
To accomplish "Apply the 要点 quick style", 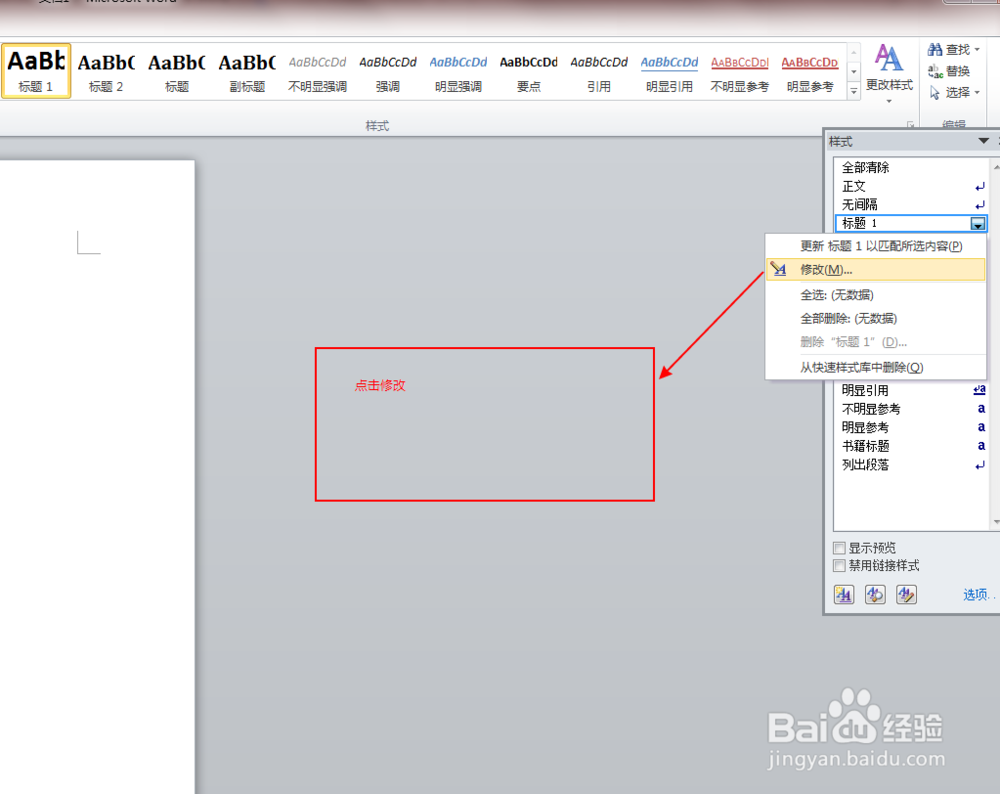I will click(528, 71).
